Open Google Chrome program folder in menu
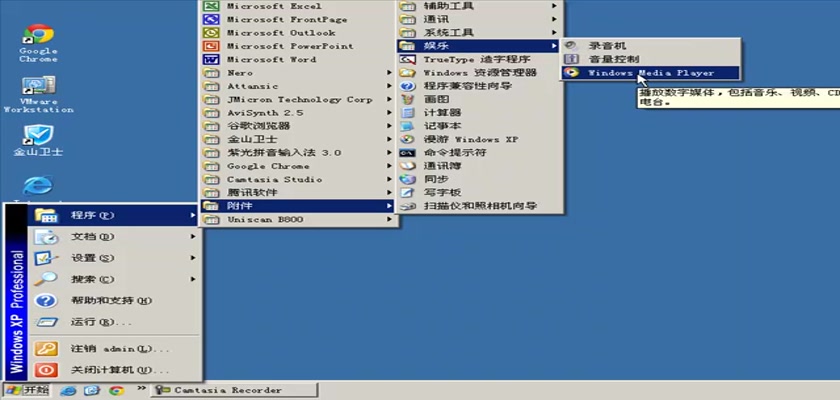The height and width of the screenshot is (400, 840). coord(299,166)
